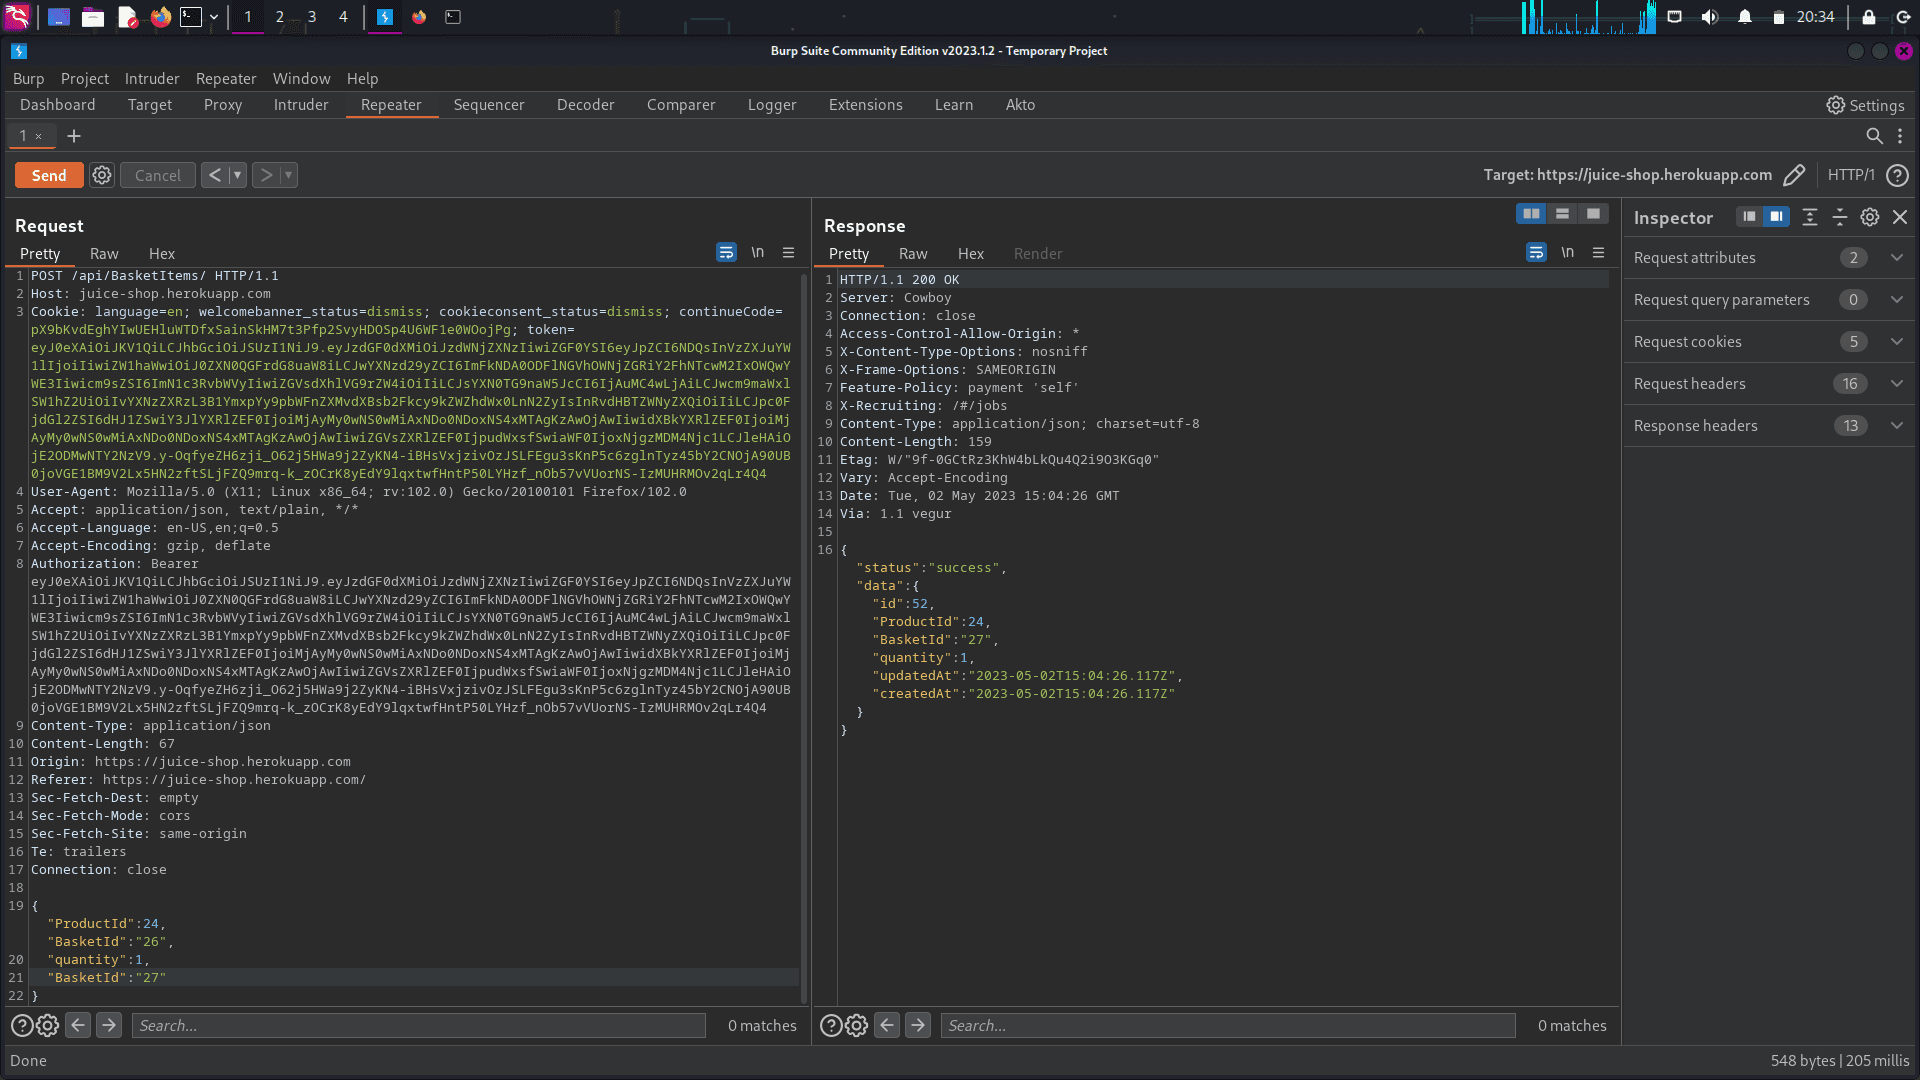Open the system volume icon in panel
The height and width of the screenshot is (1080, 1920).
pyautogui.click(x=1709, y=17)
